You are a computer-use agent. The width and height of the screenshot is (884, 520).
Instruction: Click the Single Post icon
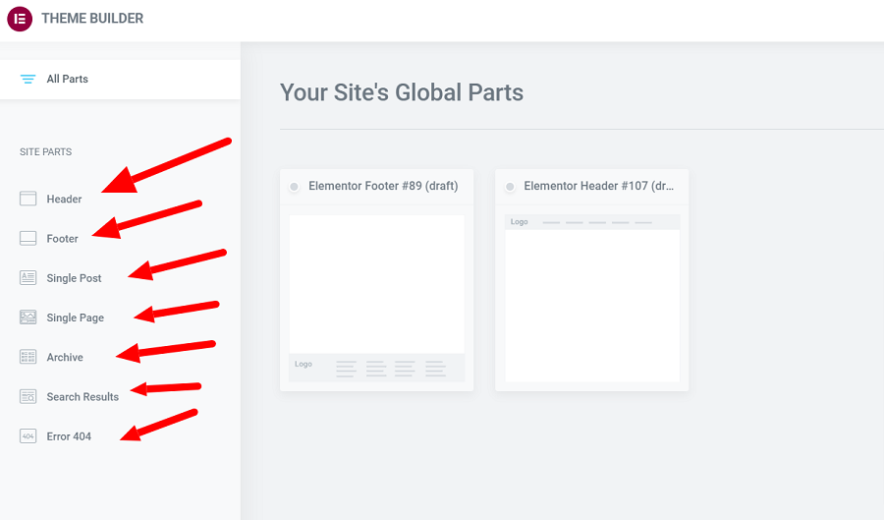click(28, 277)
